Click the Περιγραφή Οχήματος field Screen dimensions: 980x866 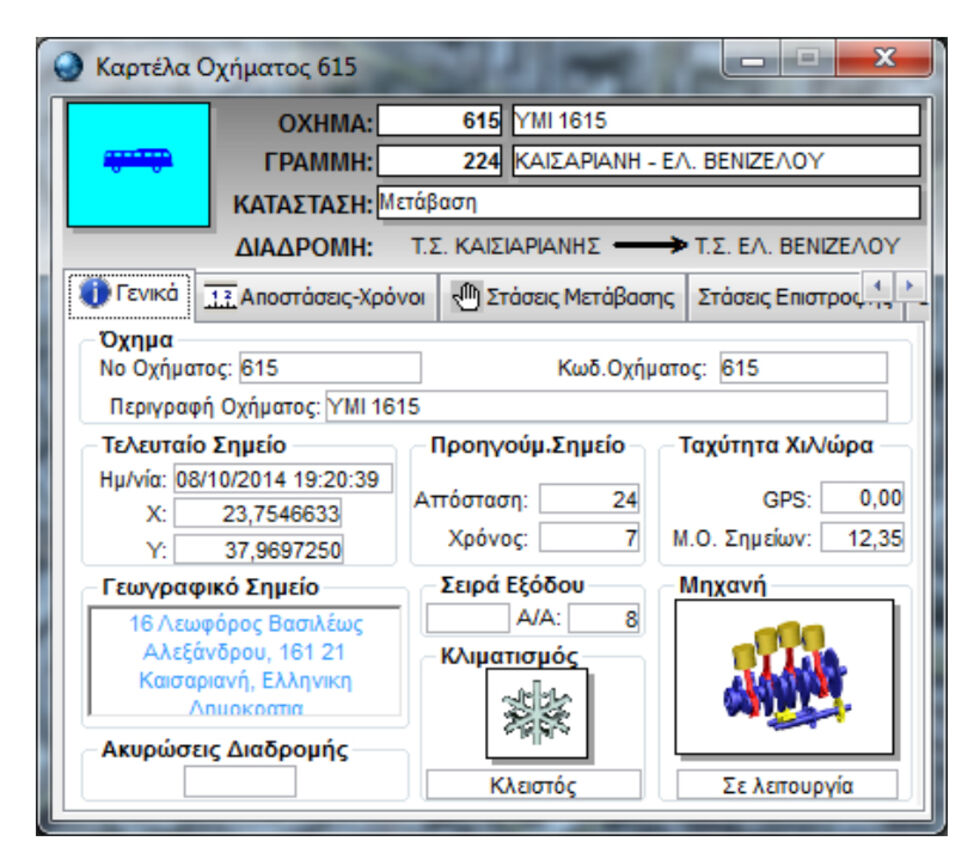606,407
